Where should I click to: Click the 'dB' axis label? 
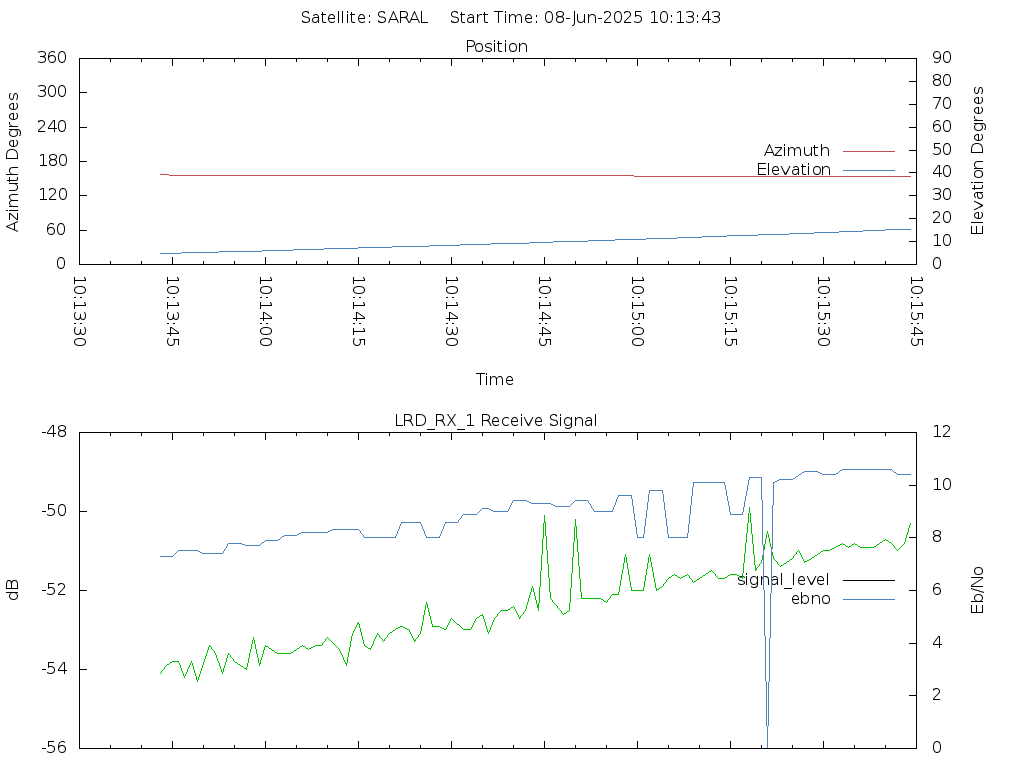[x=13, y=590]
